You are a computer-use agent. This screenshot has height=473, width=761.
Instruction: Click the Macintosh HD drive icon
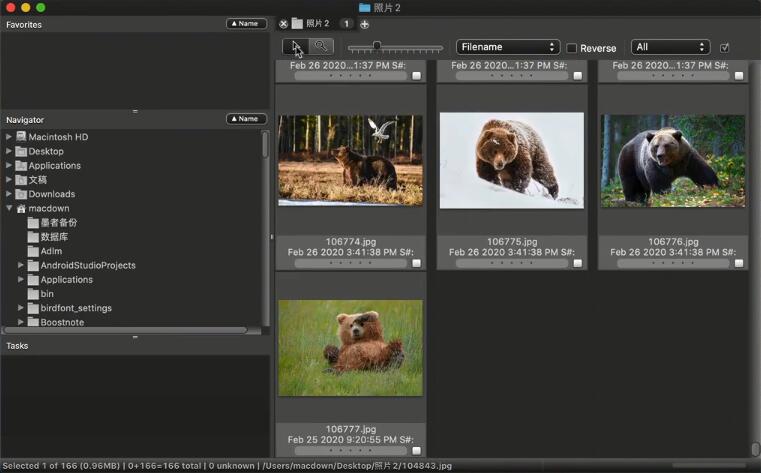pos(21,137)
